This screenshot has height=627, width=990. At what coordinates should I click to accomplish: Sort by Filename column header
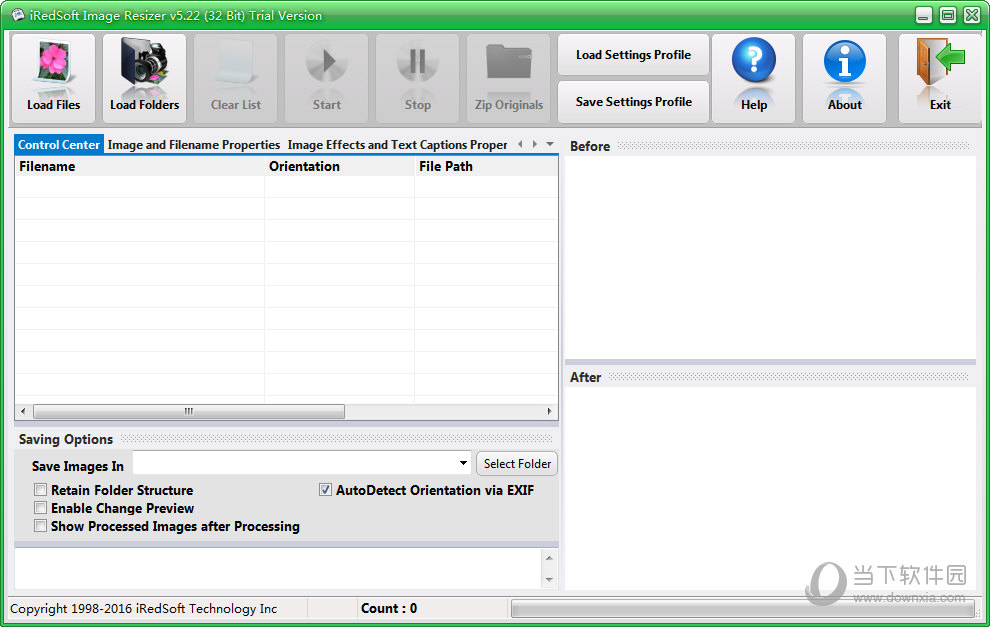(x=140, y=166)
